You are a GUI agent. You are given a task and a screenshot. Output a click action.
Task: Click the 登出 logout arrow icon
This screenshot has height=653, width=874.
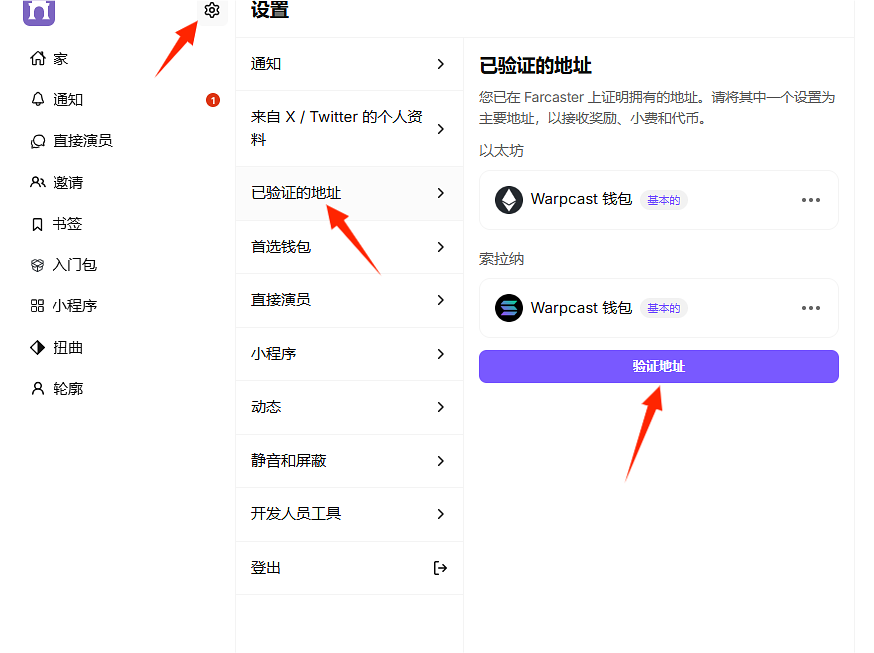pos(440,568)
